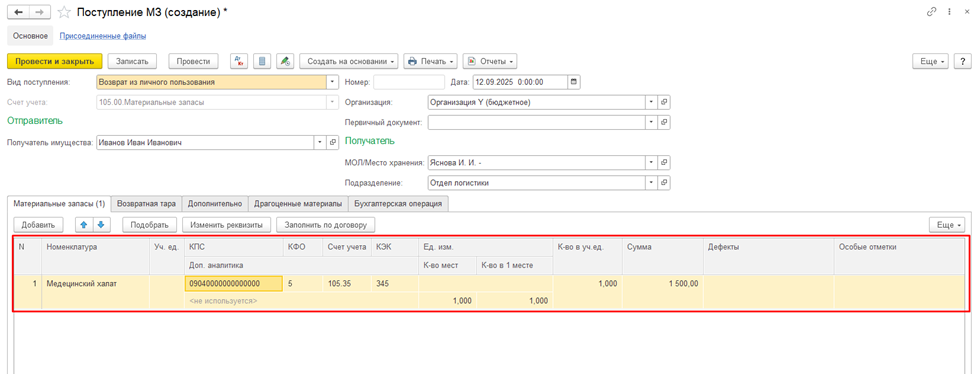Click the Дата field showing 12.09.2025
Screen dimensions: 974x374
coord(520,81)
